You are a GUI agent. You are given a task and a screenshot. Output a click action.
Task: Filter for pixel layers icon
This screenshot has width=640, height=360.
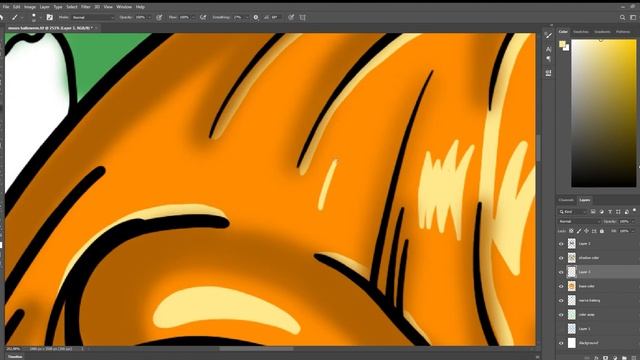click(x=593, y=211)
